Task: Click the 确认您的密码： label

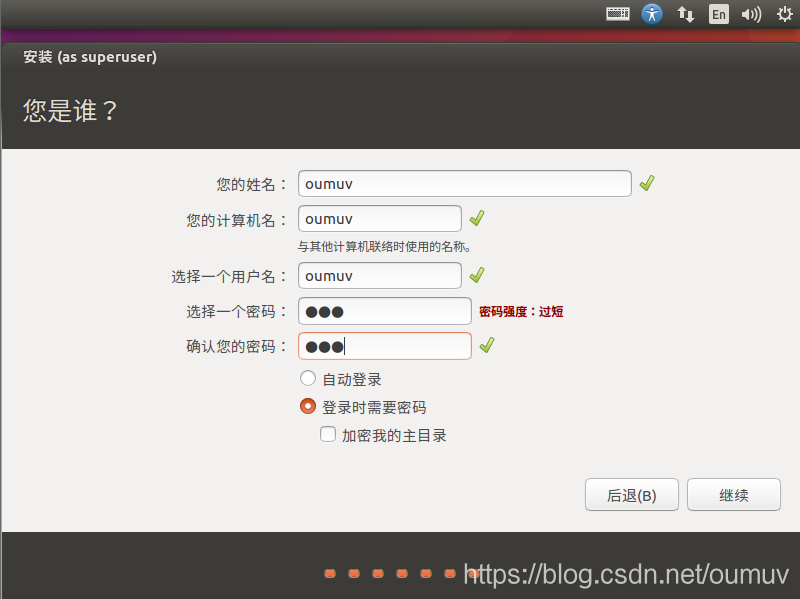Action: coord(237,346)
